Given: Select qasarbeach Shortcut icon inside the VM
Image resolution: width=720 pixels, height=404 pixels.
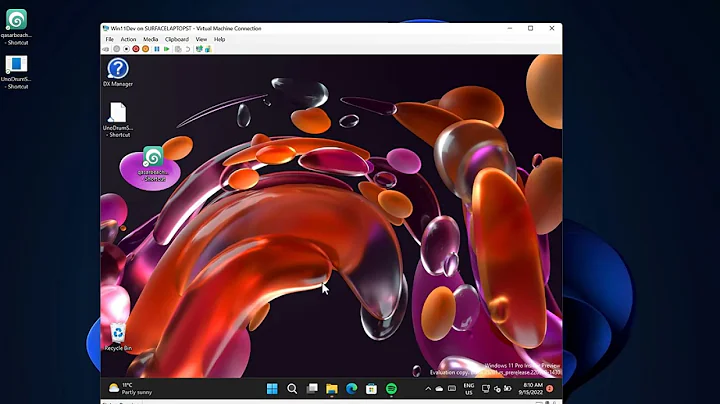Looking at the screenshot, I should (153, 164).
